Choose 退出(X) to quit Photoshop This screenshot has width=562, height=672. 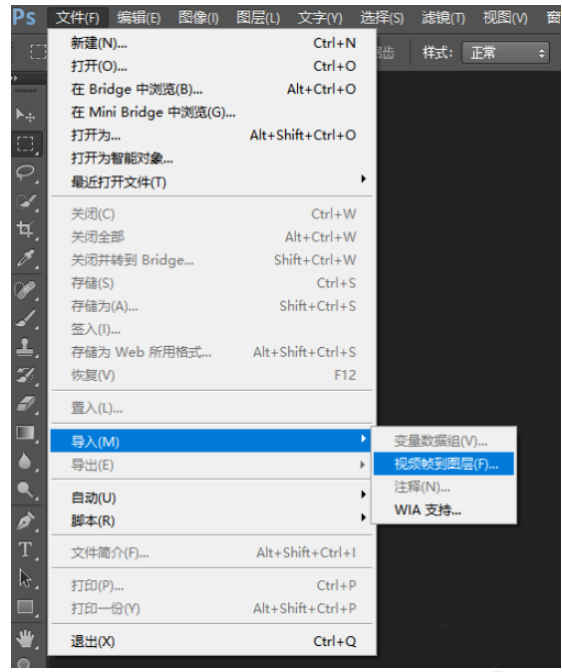[211, 641]
